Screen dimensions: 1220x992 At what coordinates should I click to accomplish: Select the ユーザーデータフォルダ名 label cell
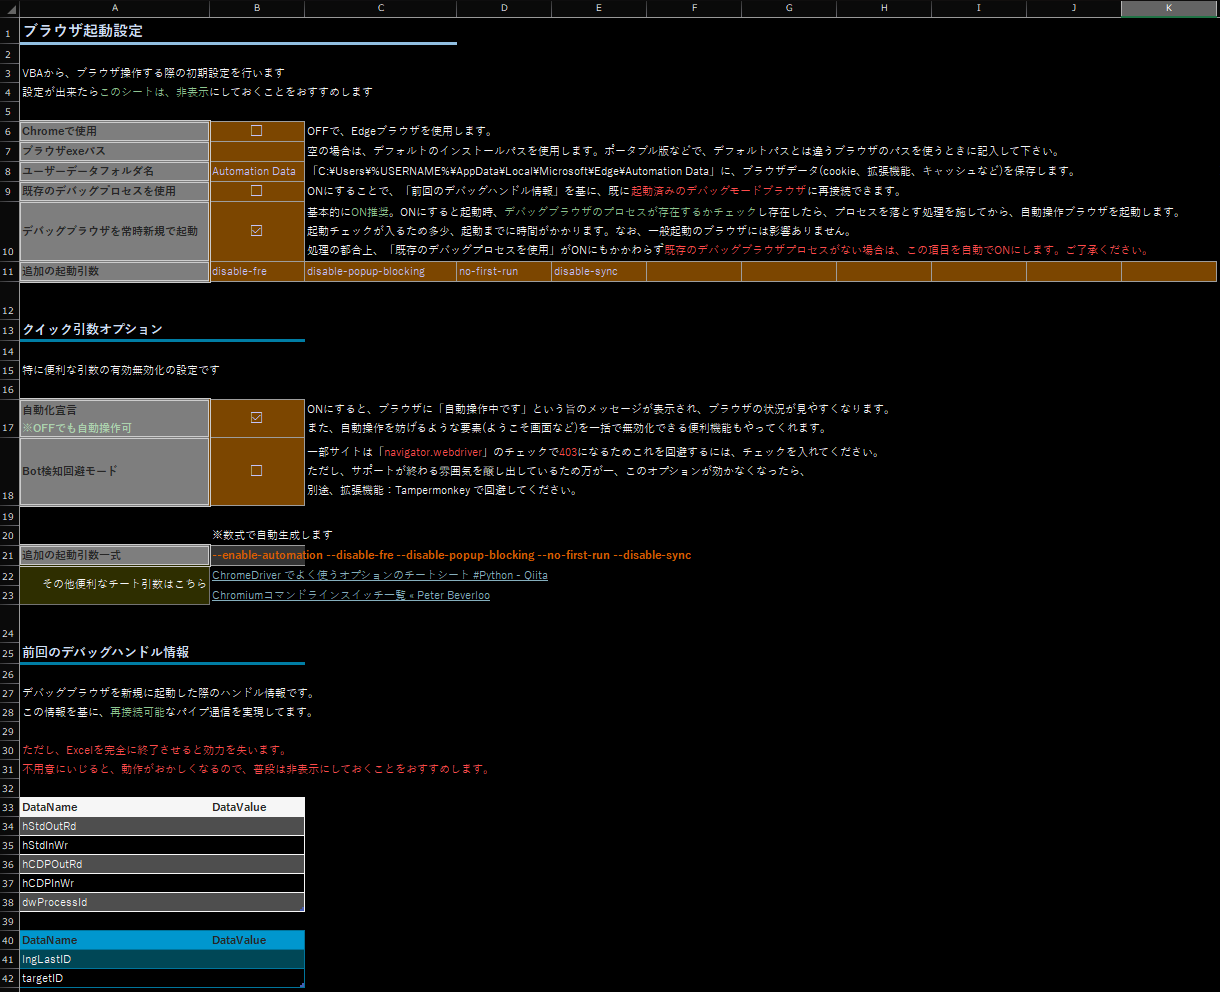[x=115, y=171]
